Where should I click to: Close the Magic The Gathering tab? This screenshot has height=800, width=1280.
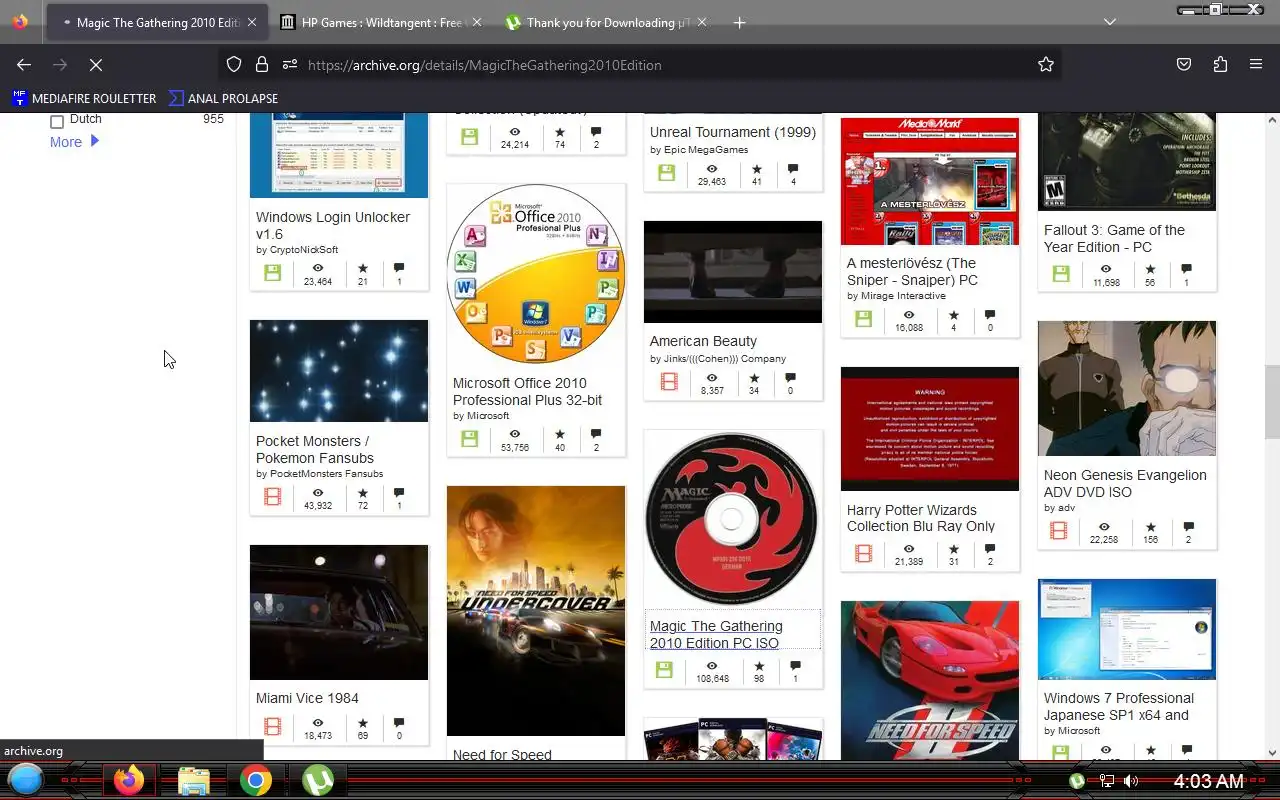click(x=251, y=22)
